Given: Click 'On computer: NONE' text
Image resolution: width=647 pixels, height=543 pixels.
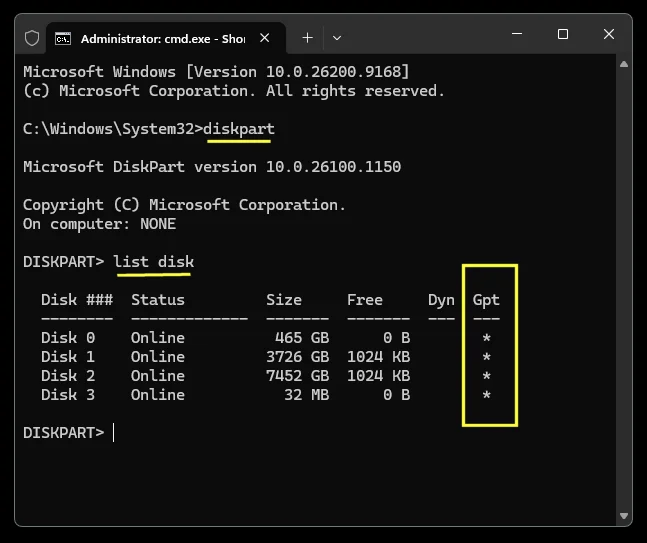Looking at the screenshot, I should tap(99, 224).
